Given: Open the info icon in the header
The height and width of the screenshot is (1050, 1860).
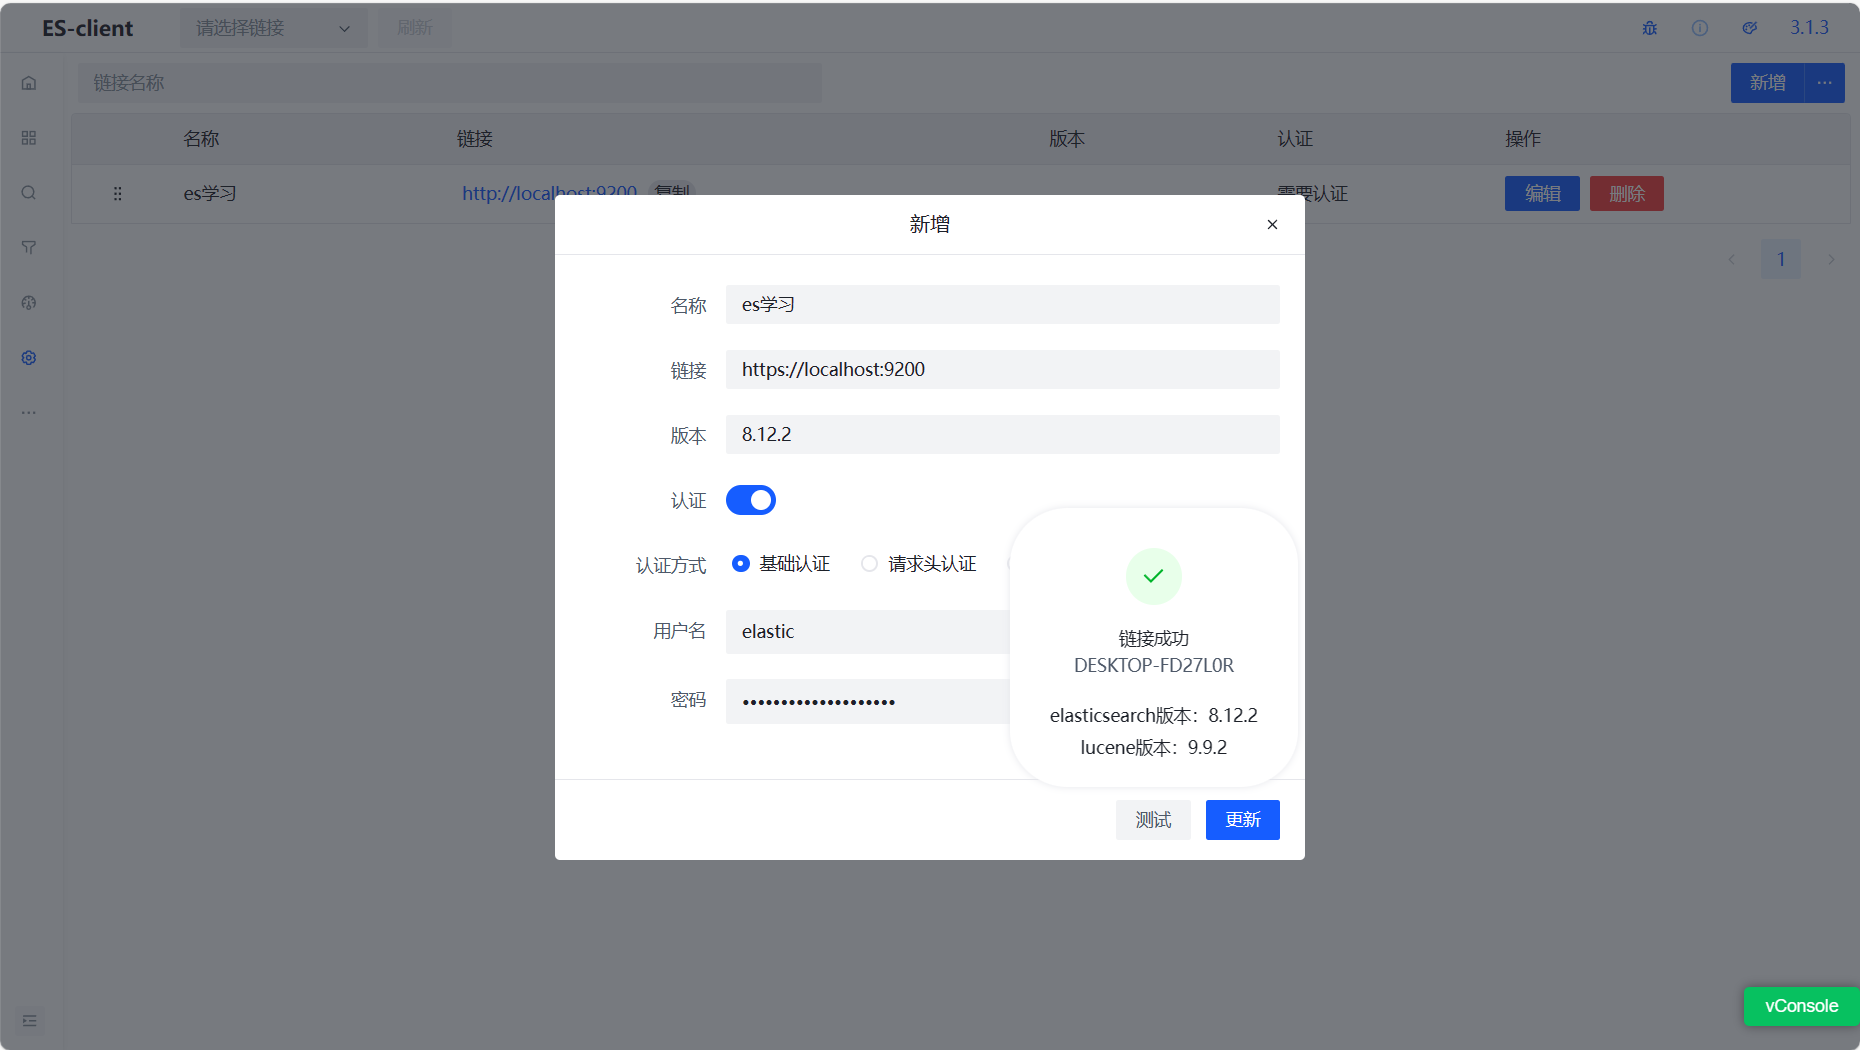Looking at the screenshot, I should [1699, 27].
